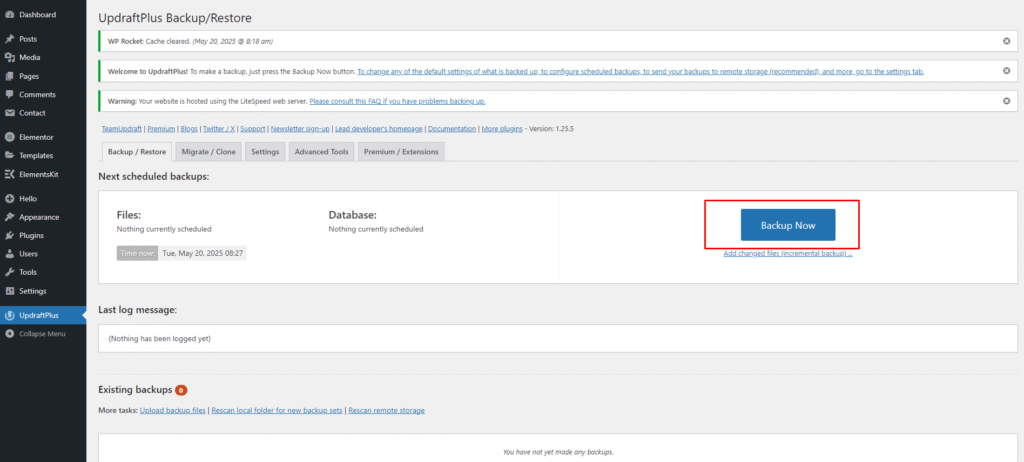Click Rescan remote storage link
The image size is (1024, 462).
(387, 410)
